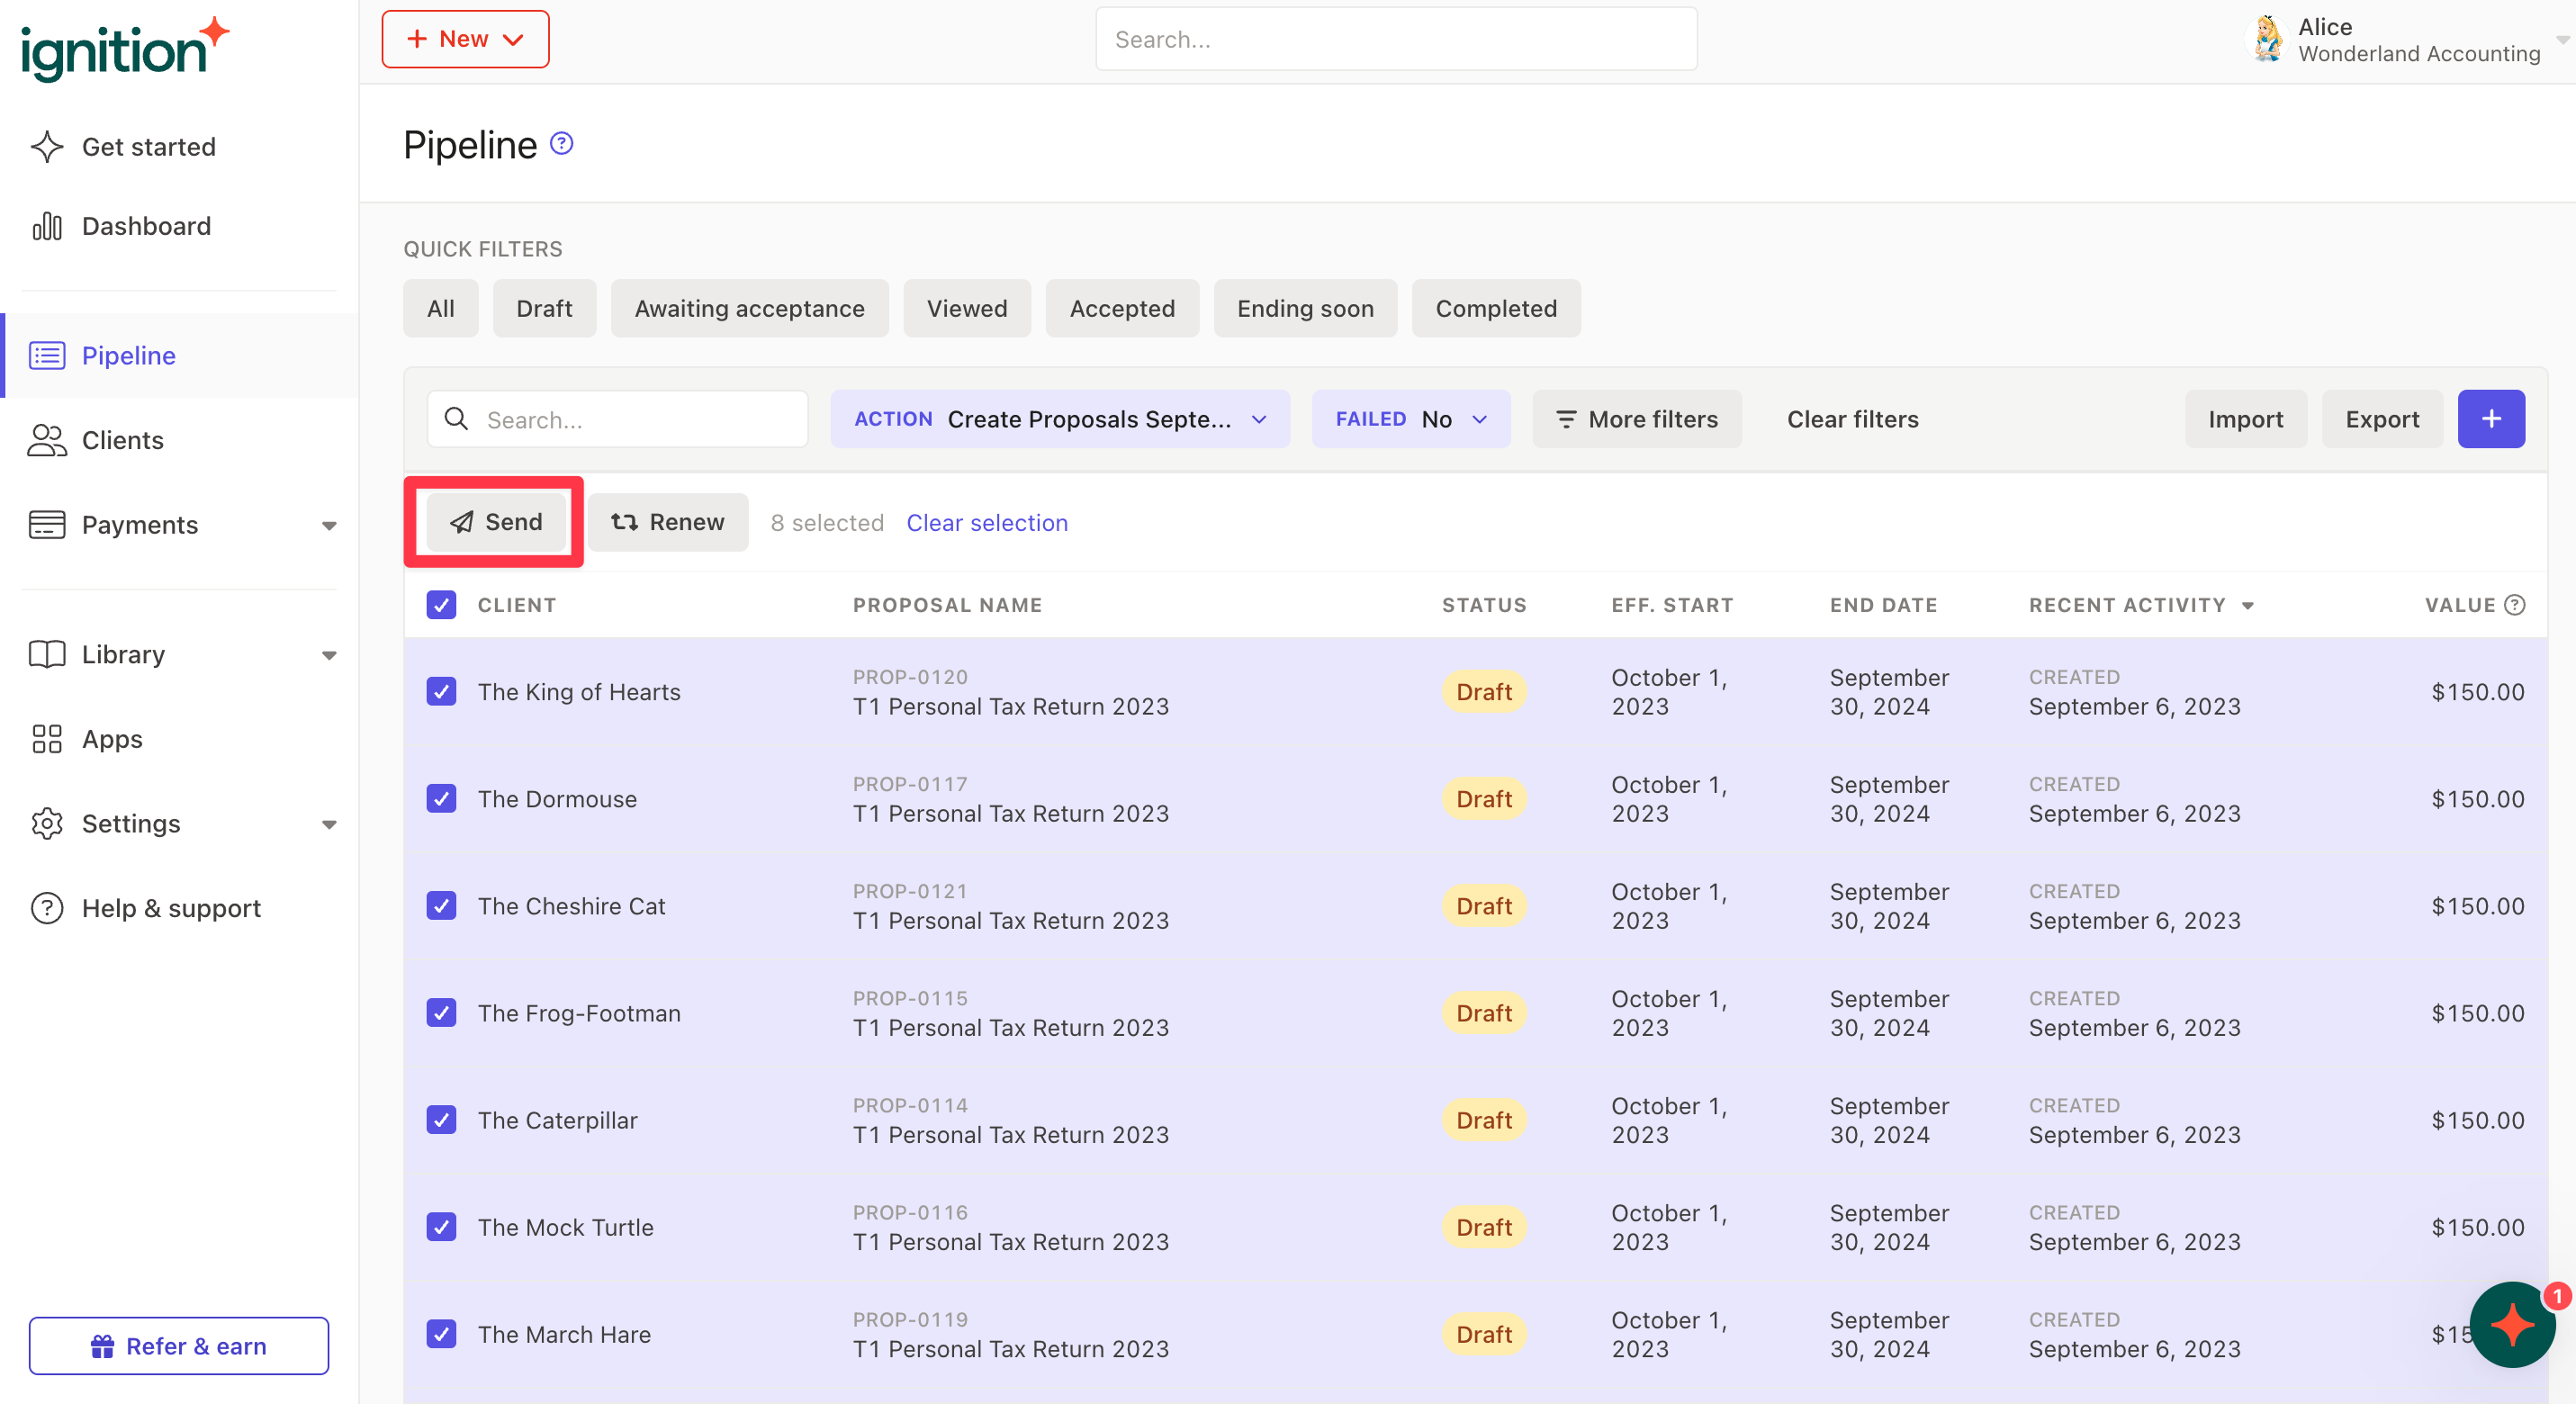Expand the Library submenu arrow
Viewport: 2576px width, 1404px height.
[x=329, y=656]
